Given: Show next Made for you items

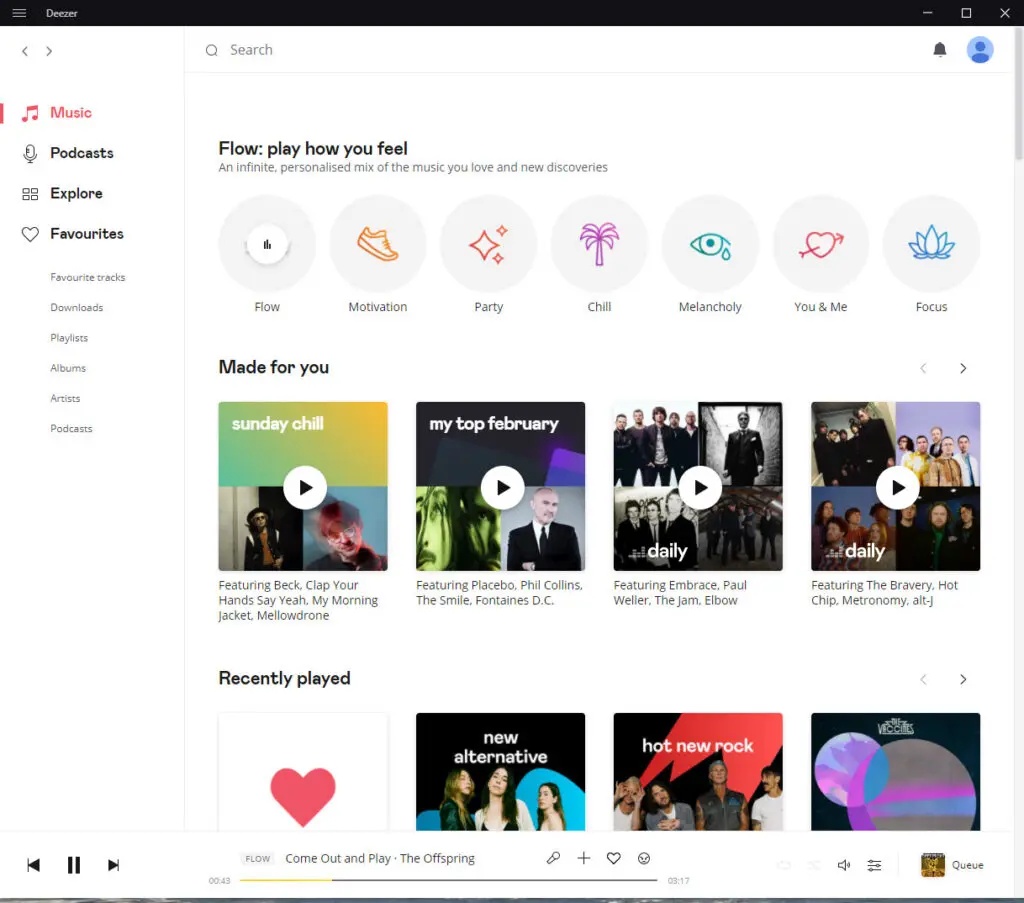Looking at the screenshot, I should point(963,368).
